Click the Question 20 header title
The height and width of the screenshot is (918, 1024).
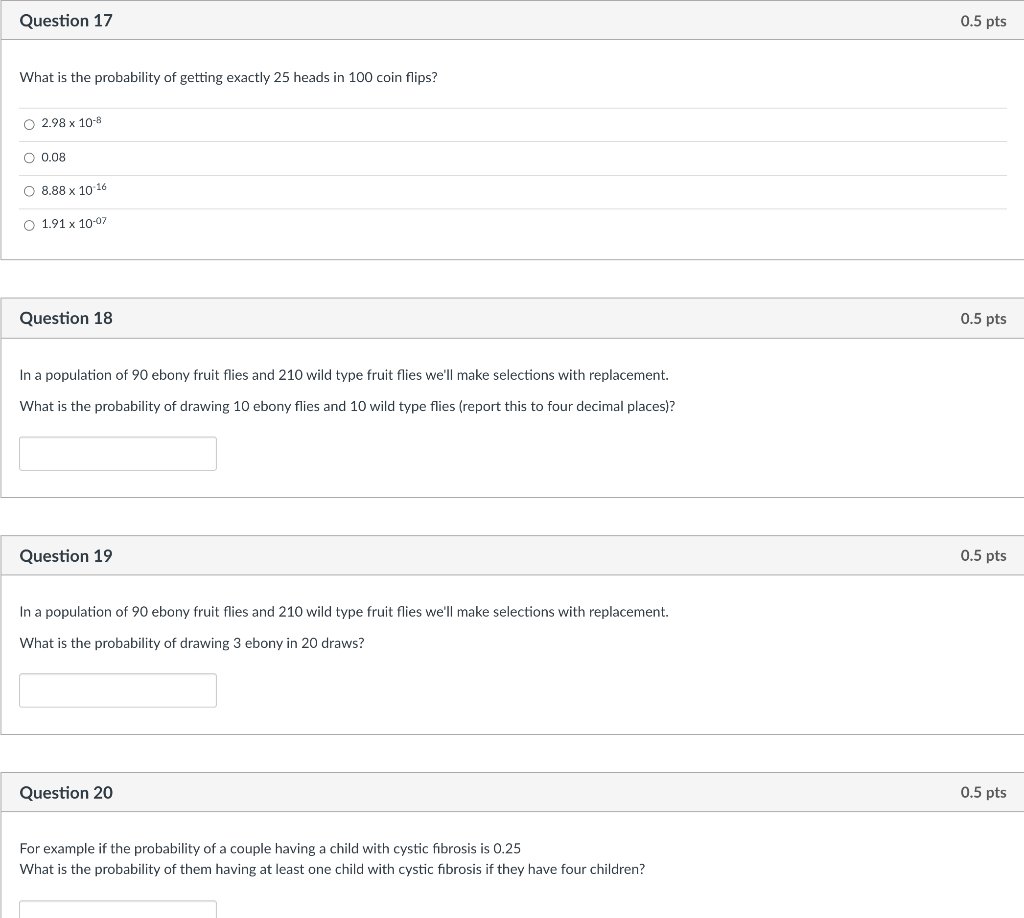coord(66,793)
